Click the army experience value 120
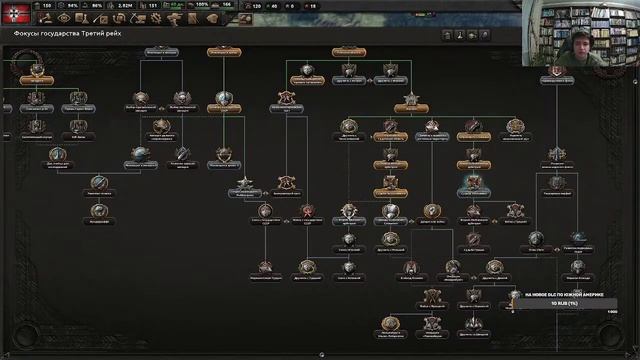 (257, 6)
